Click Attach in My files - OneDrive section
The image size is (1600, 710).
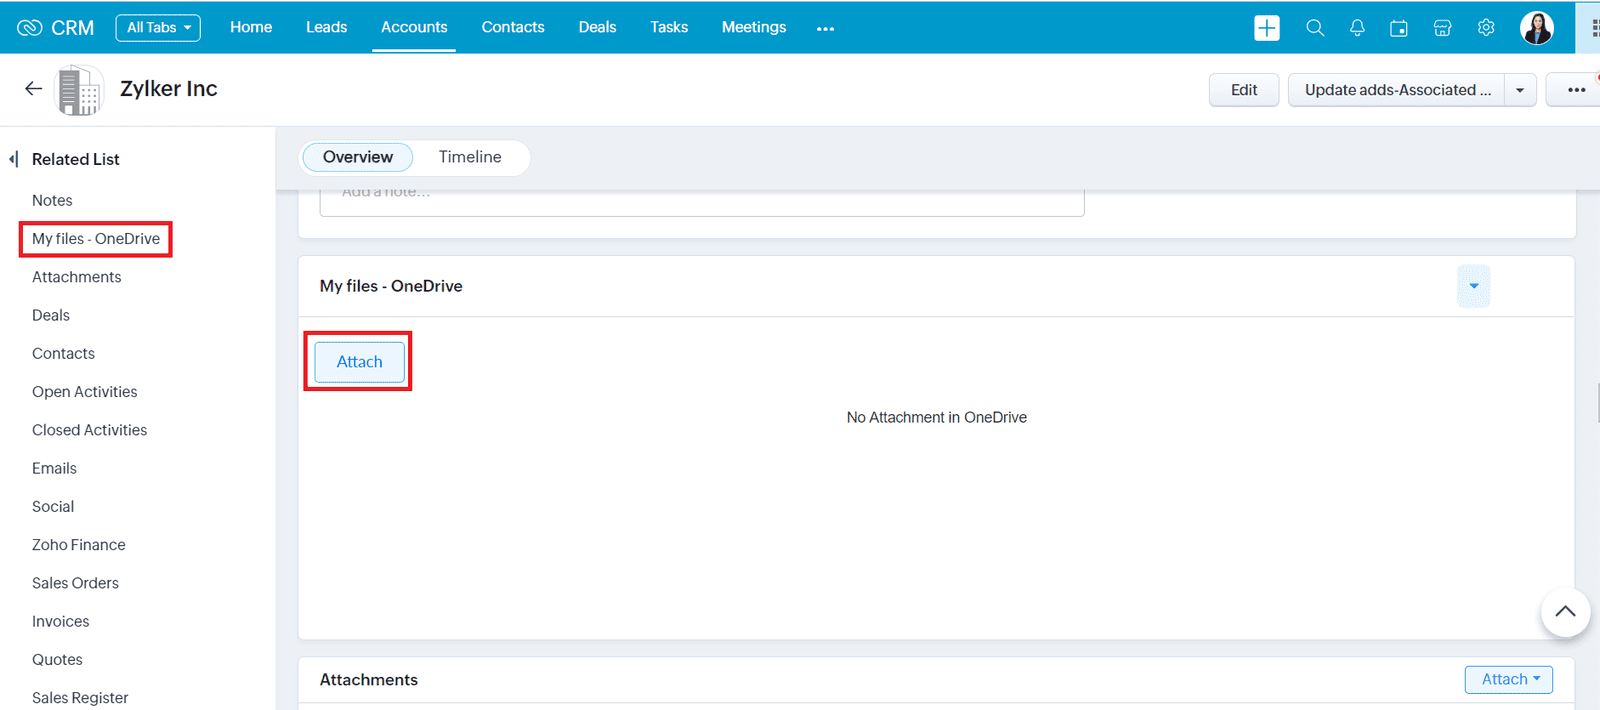pos(360,362)
